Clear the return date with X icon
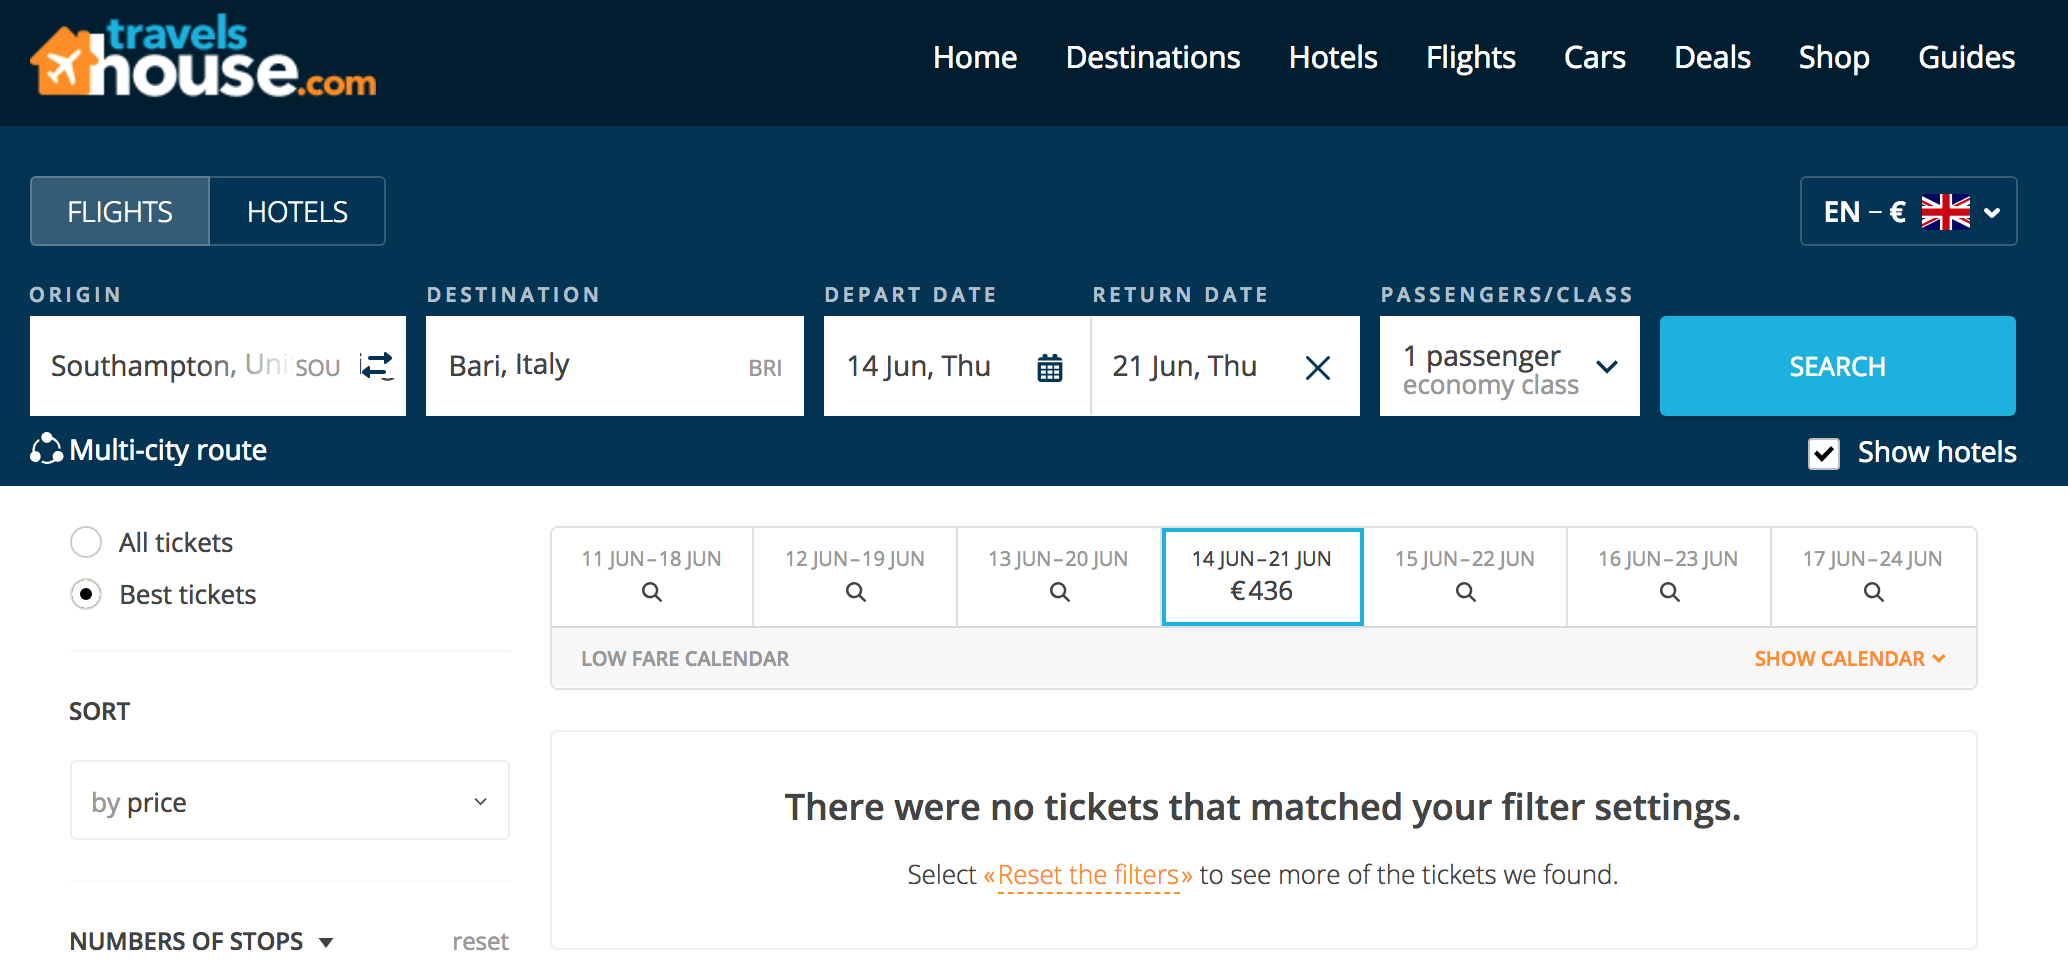The height and width of the screenshot is (974, 2068). [1317, 368]
